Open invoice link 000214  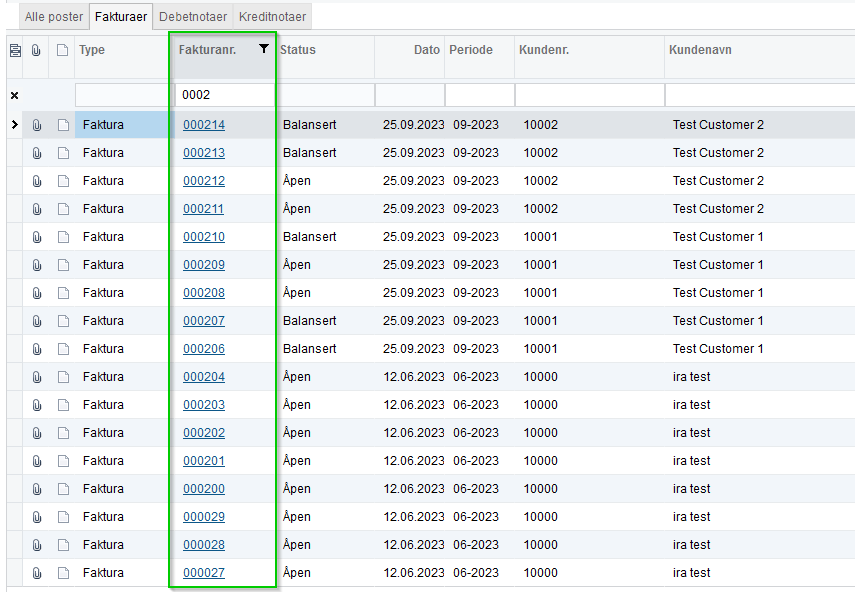tap(204, 125)
